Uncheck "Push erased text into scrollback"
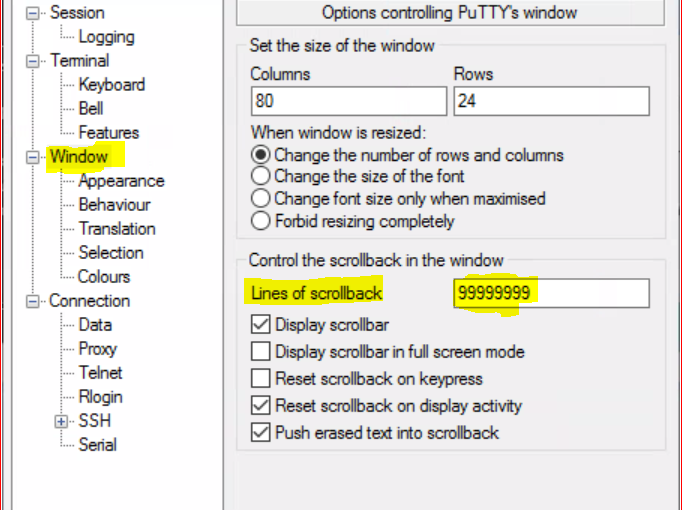682x510 pixels. click(x=260, y=433)
